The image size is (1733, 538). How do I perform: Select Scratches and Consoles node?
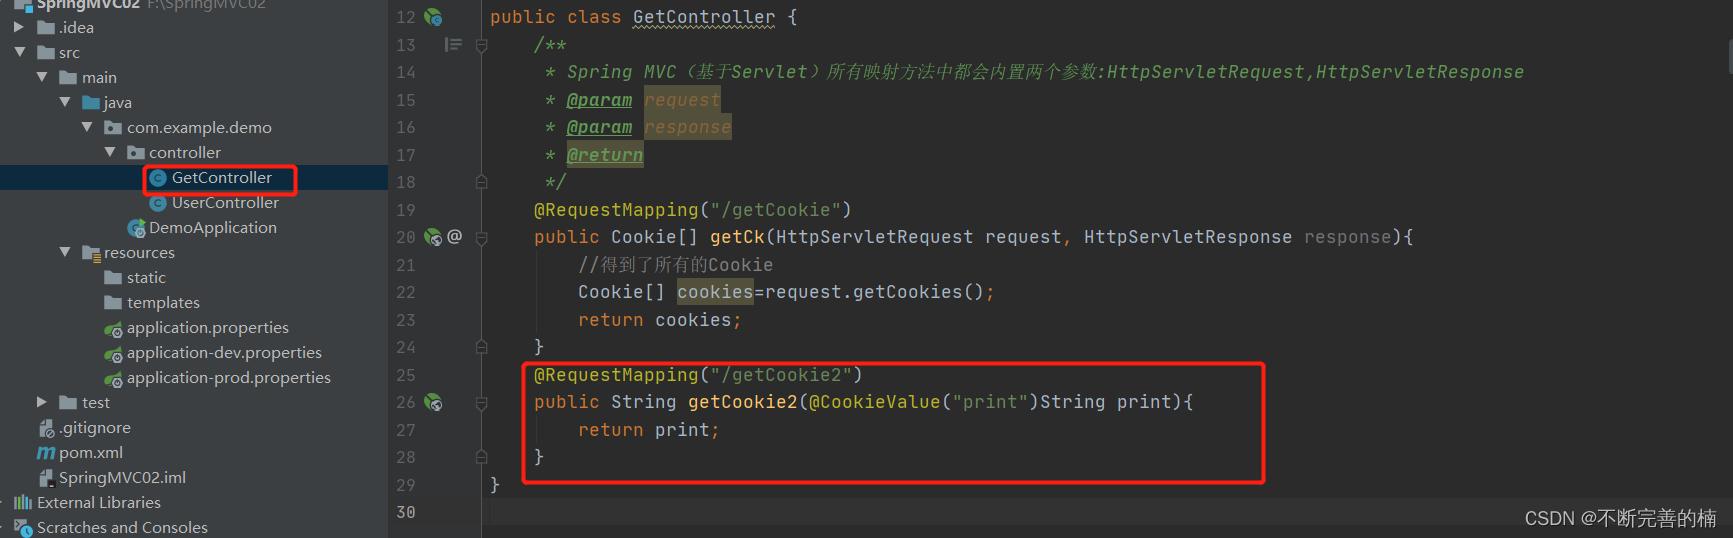122,527
